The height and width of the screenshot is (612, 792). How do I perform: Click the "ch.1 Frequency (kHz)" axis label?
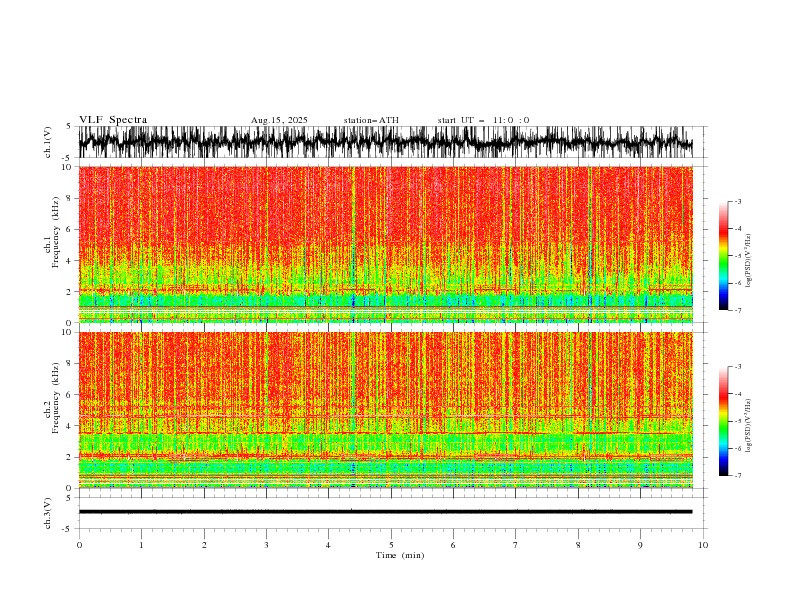click(x=52, y=232)
